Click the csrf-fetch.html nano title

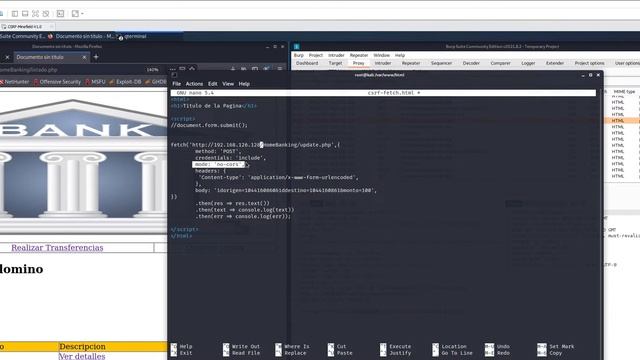(394, 93)
